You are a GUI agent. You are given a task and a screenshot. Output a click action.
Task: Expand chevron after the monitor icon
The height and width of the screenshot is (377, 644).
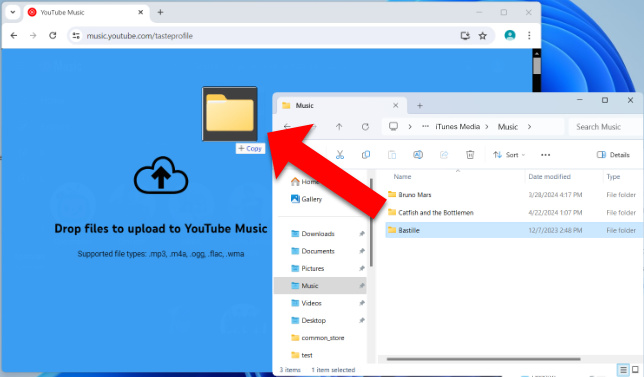pos(410,126)
